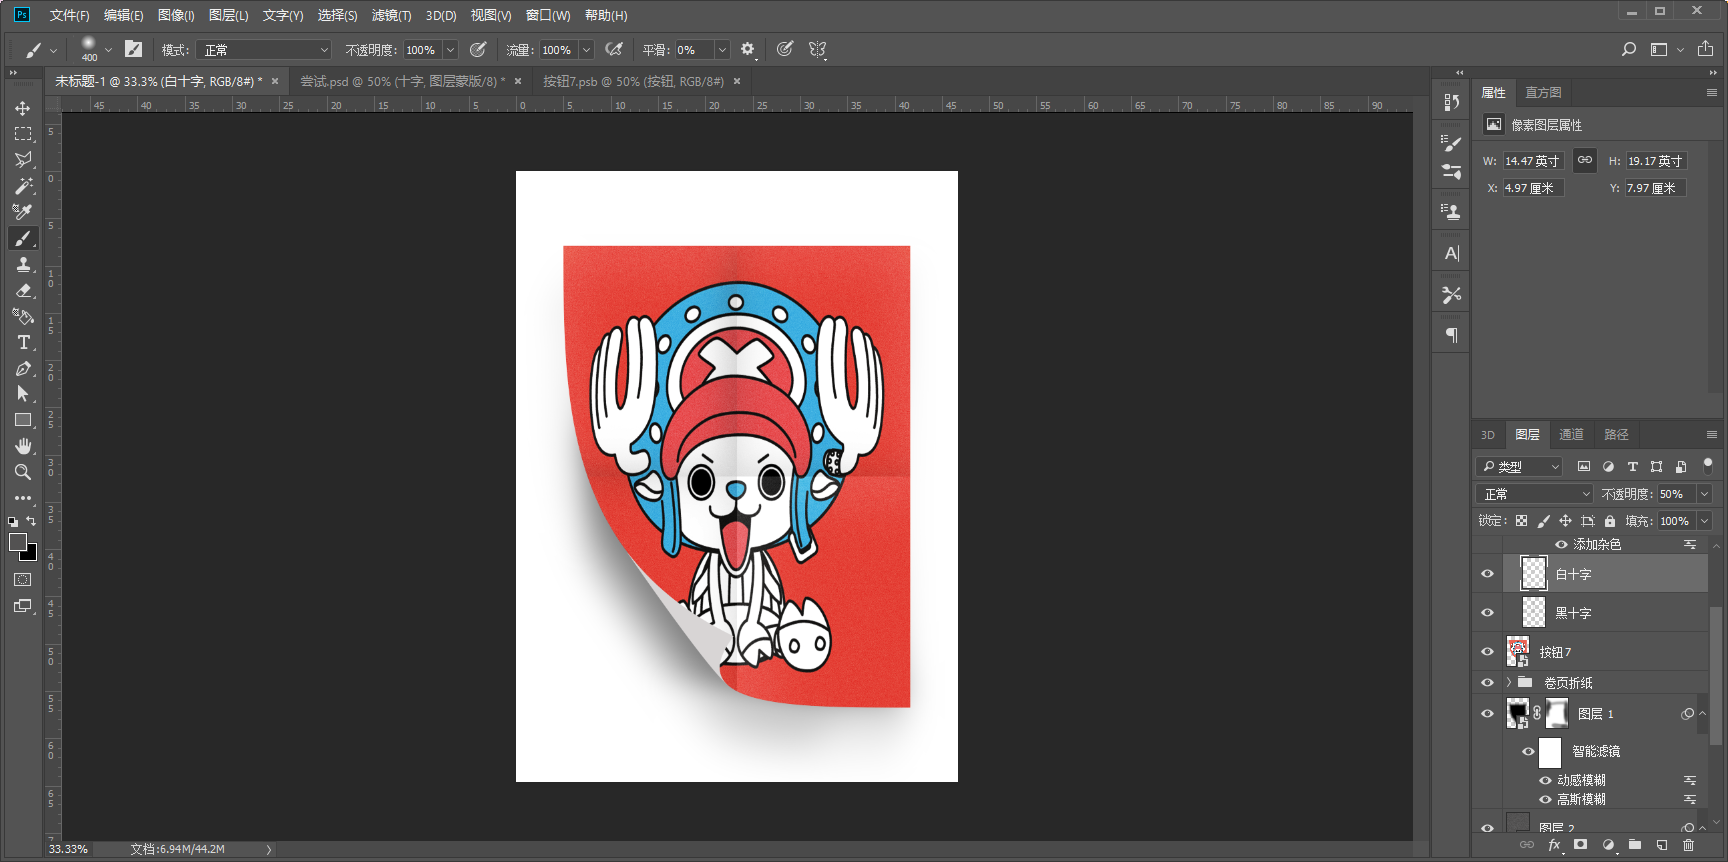Create a new fill or adjustment layer
The image size is (1728, 862).
point(1608,845)
